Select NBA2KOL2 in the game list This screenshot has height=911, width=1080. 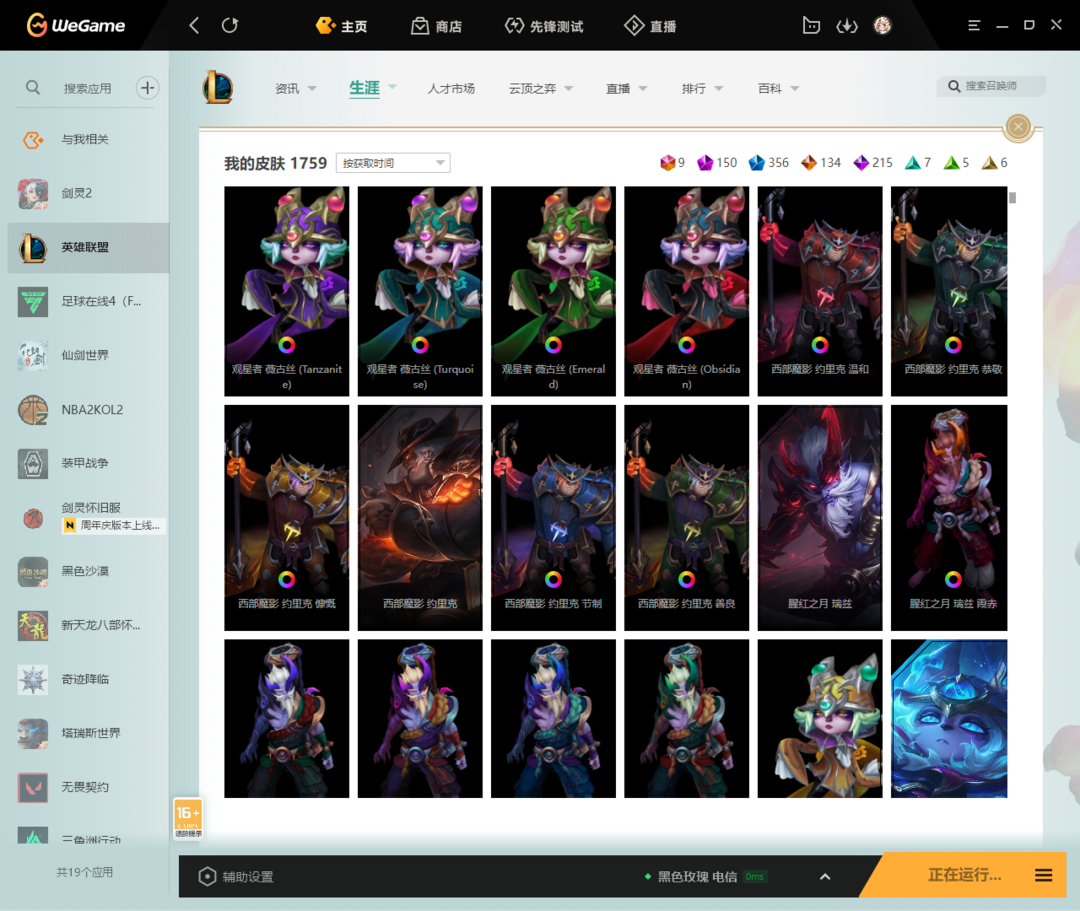tap(88, 410)
